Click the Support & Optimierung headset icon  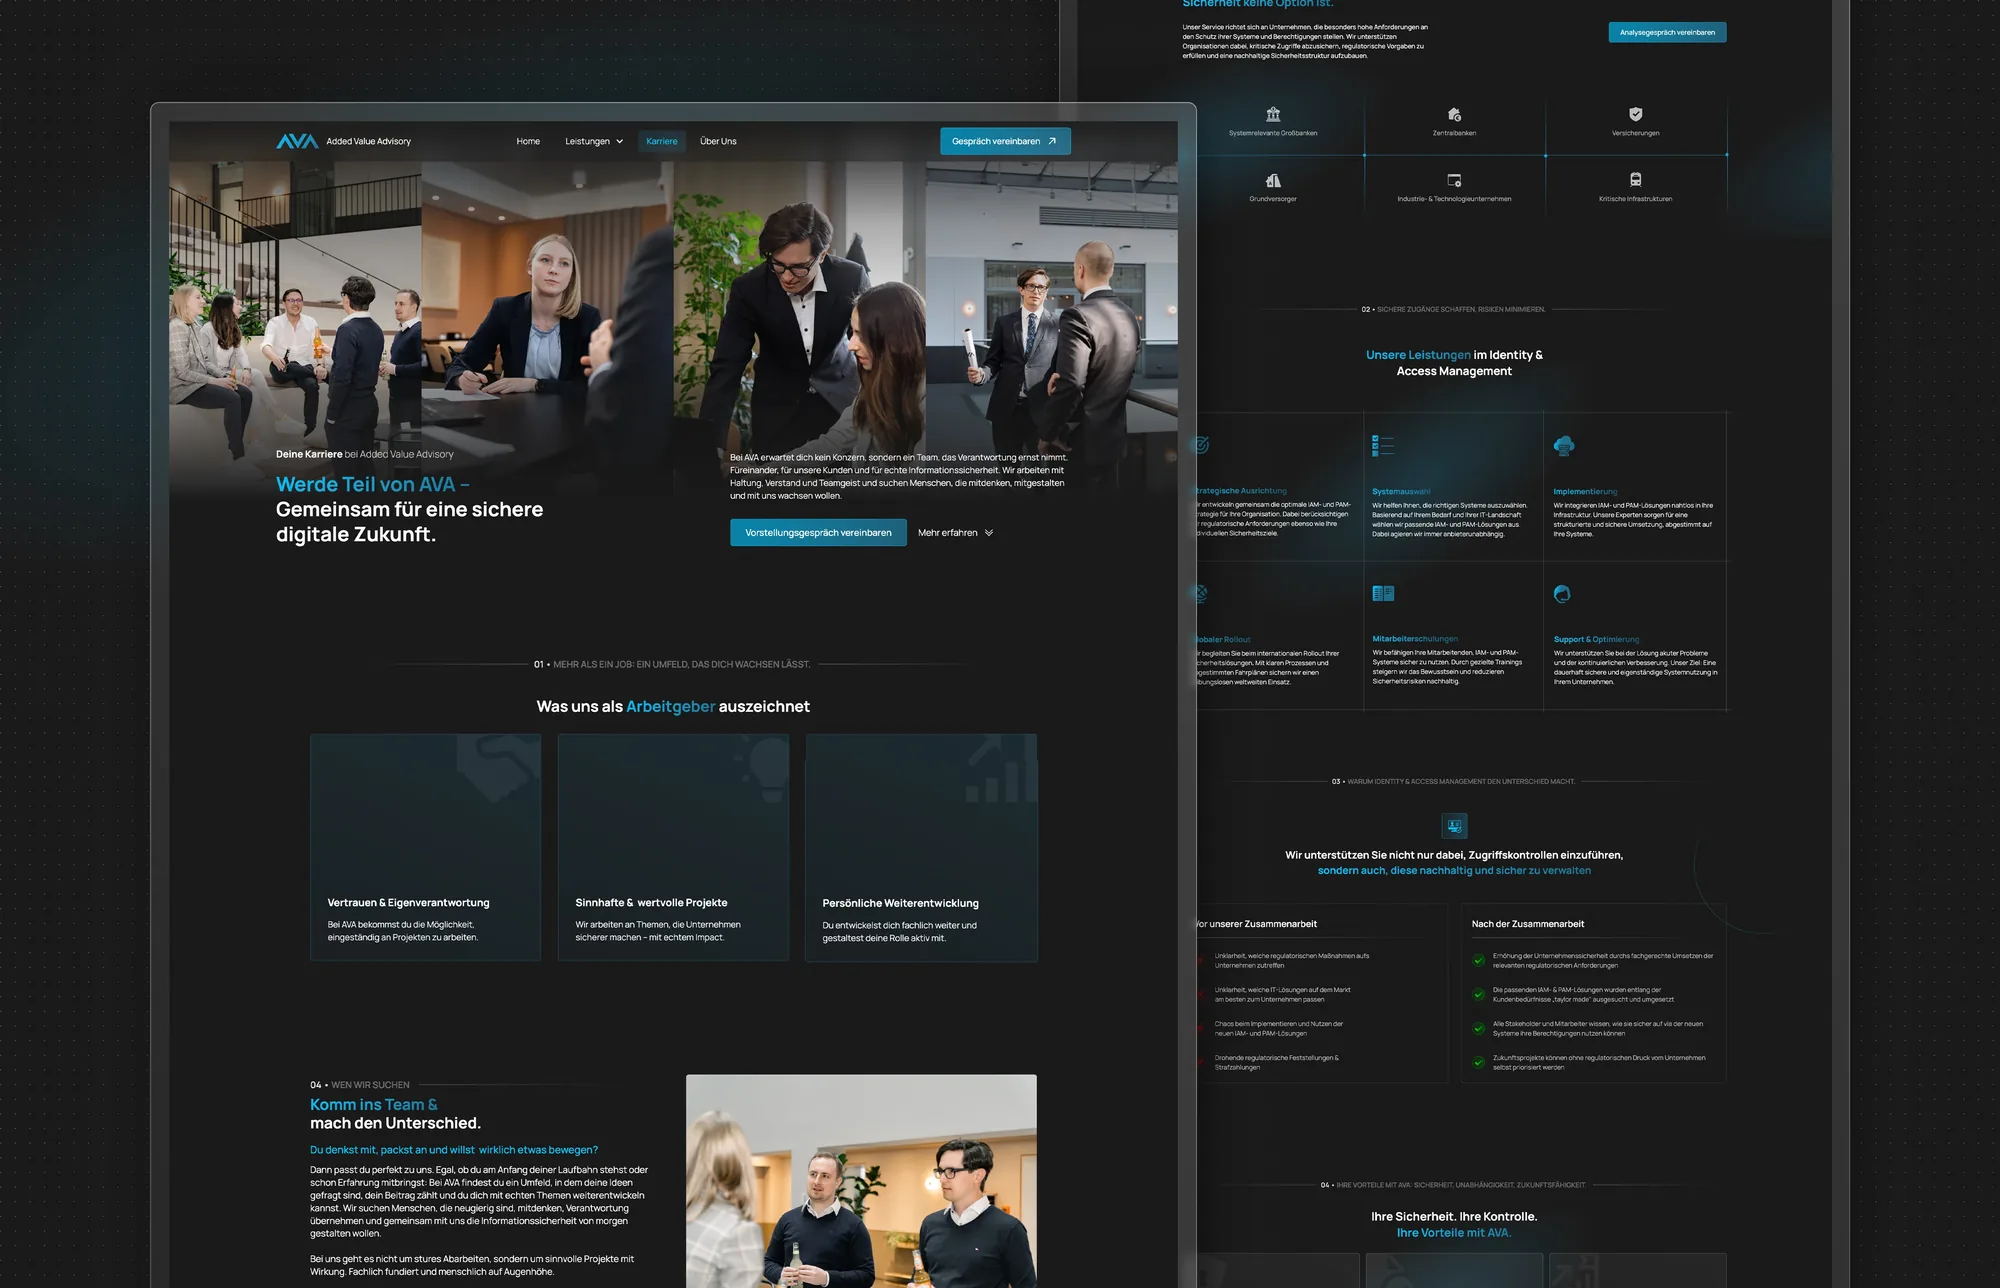tap(1562, 594)
